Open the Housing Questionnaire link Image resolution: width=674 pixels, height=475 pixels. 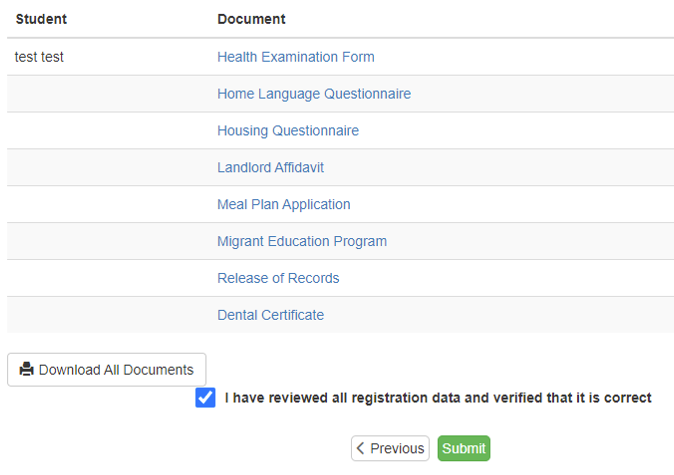(287, 131)
